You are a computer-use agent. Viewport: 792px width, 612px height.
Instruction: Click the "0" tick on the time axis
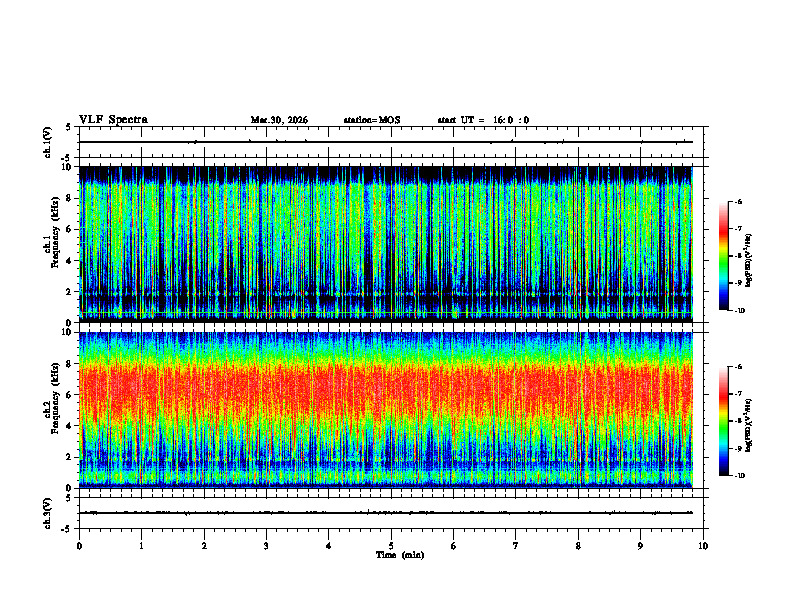[x=79, y=546]
